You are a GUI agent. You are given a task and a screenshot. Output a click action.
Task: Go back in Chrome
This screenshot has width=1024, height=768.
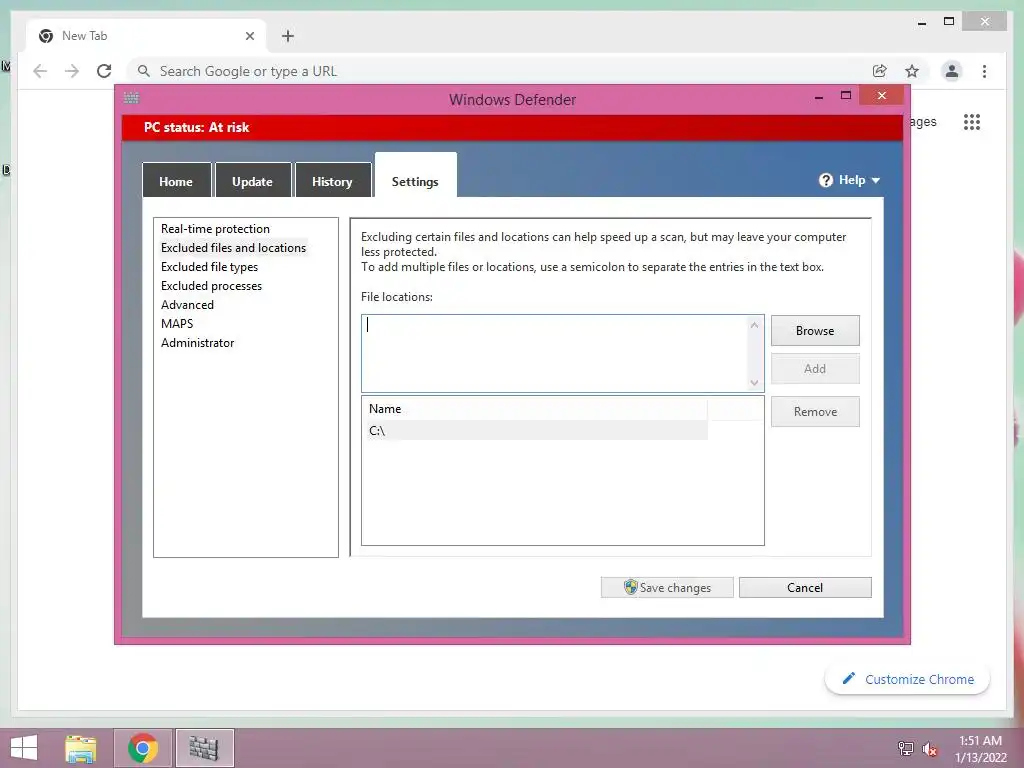pos(40,71)
